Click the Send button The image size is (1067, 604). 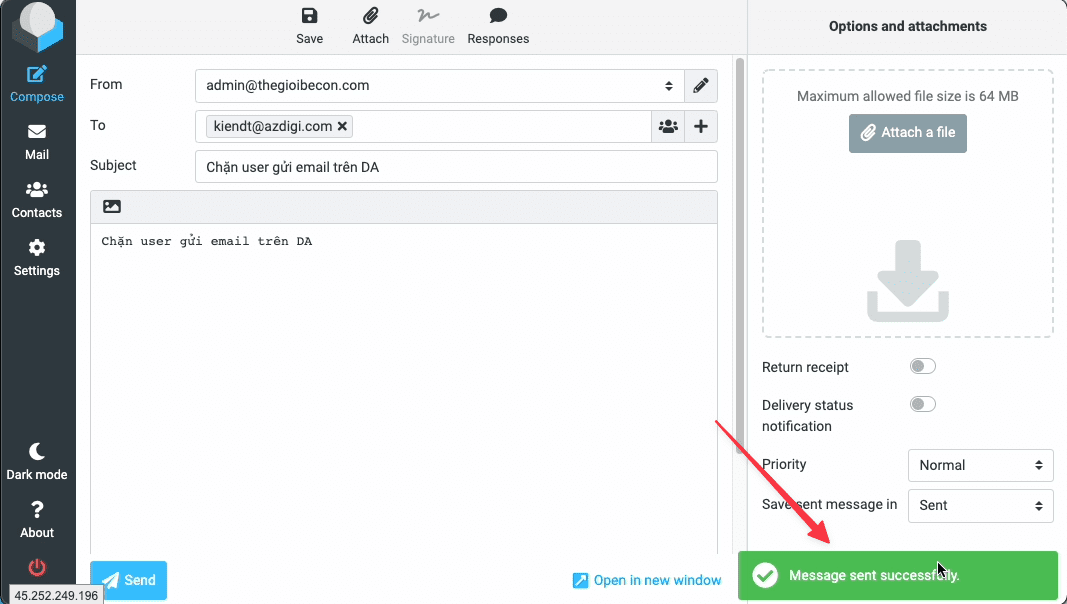pyautogui.click(x=128, y=580)
